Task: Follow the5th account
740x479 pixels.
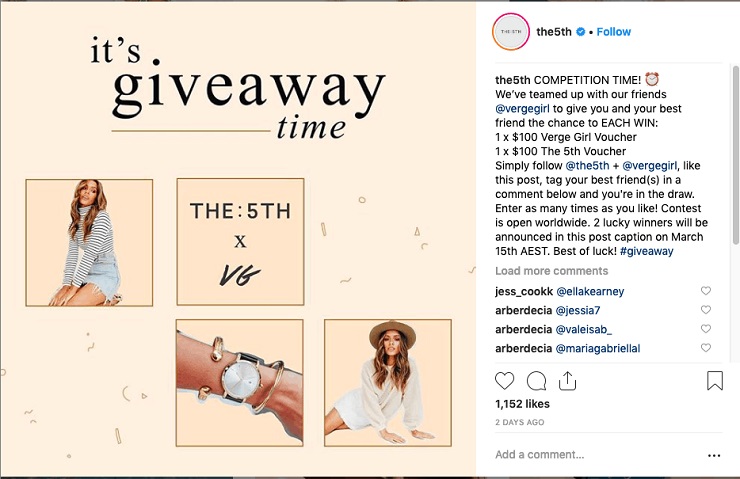Action: tap(614, 32)
